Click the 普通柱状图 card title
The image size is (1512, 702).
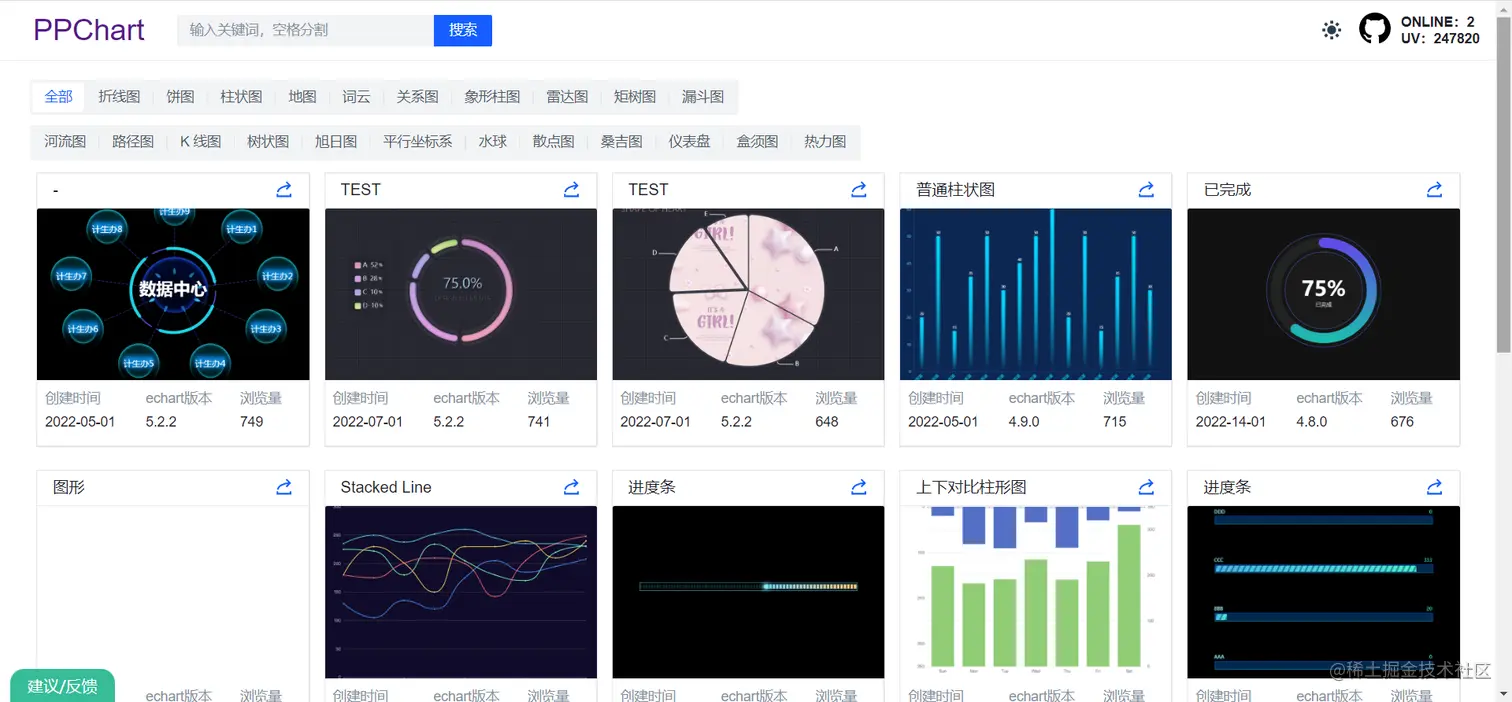(x=955, y=189)
